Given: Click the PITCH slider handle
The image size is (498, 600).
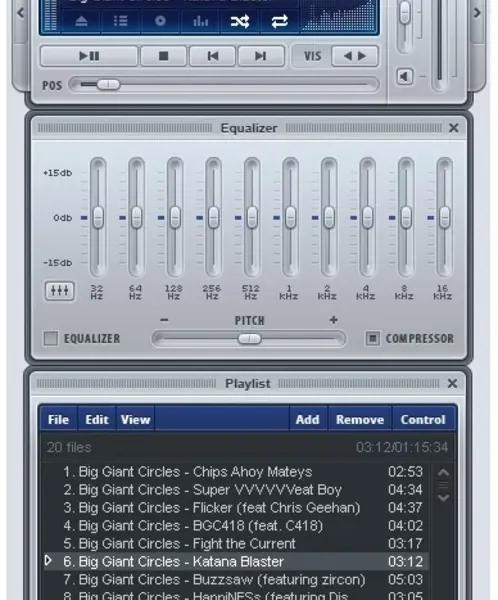Looking at the screenshot, I should 250,339.
